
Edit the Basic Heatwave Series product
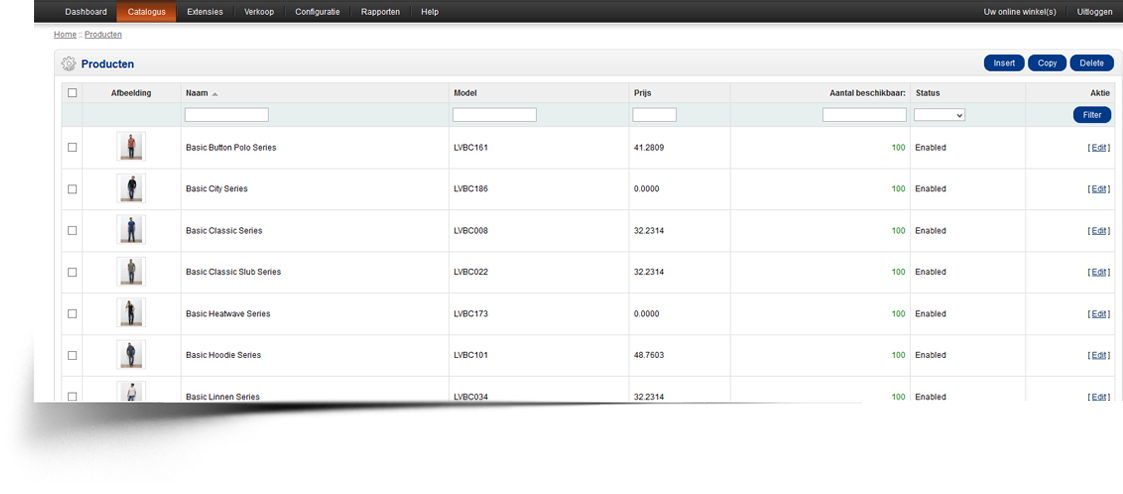1099,314
